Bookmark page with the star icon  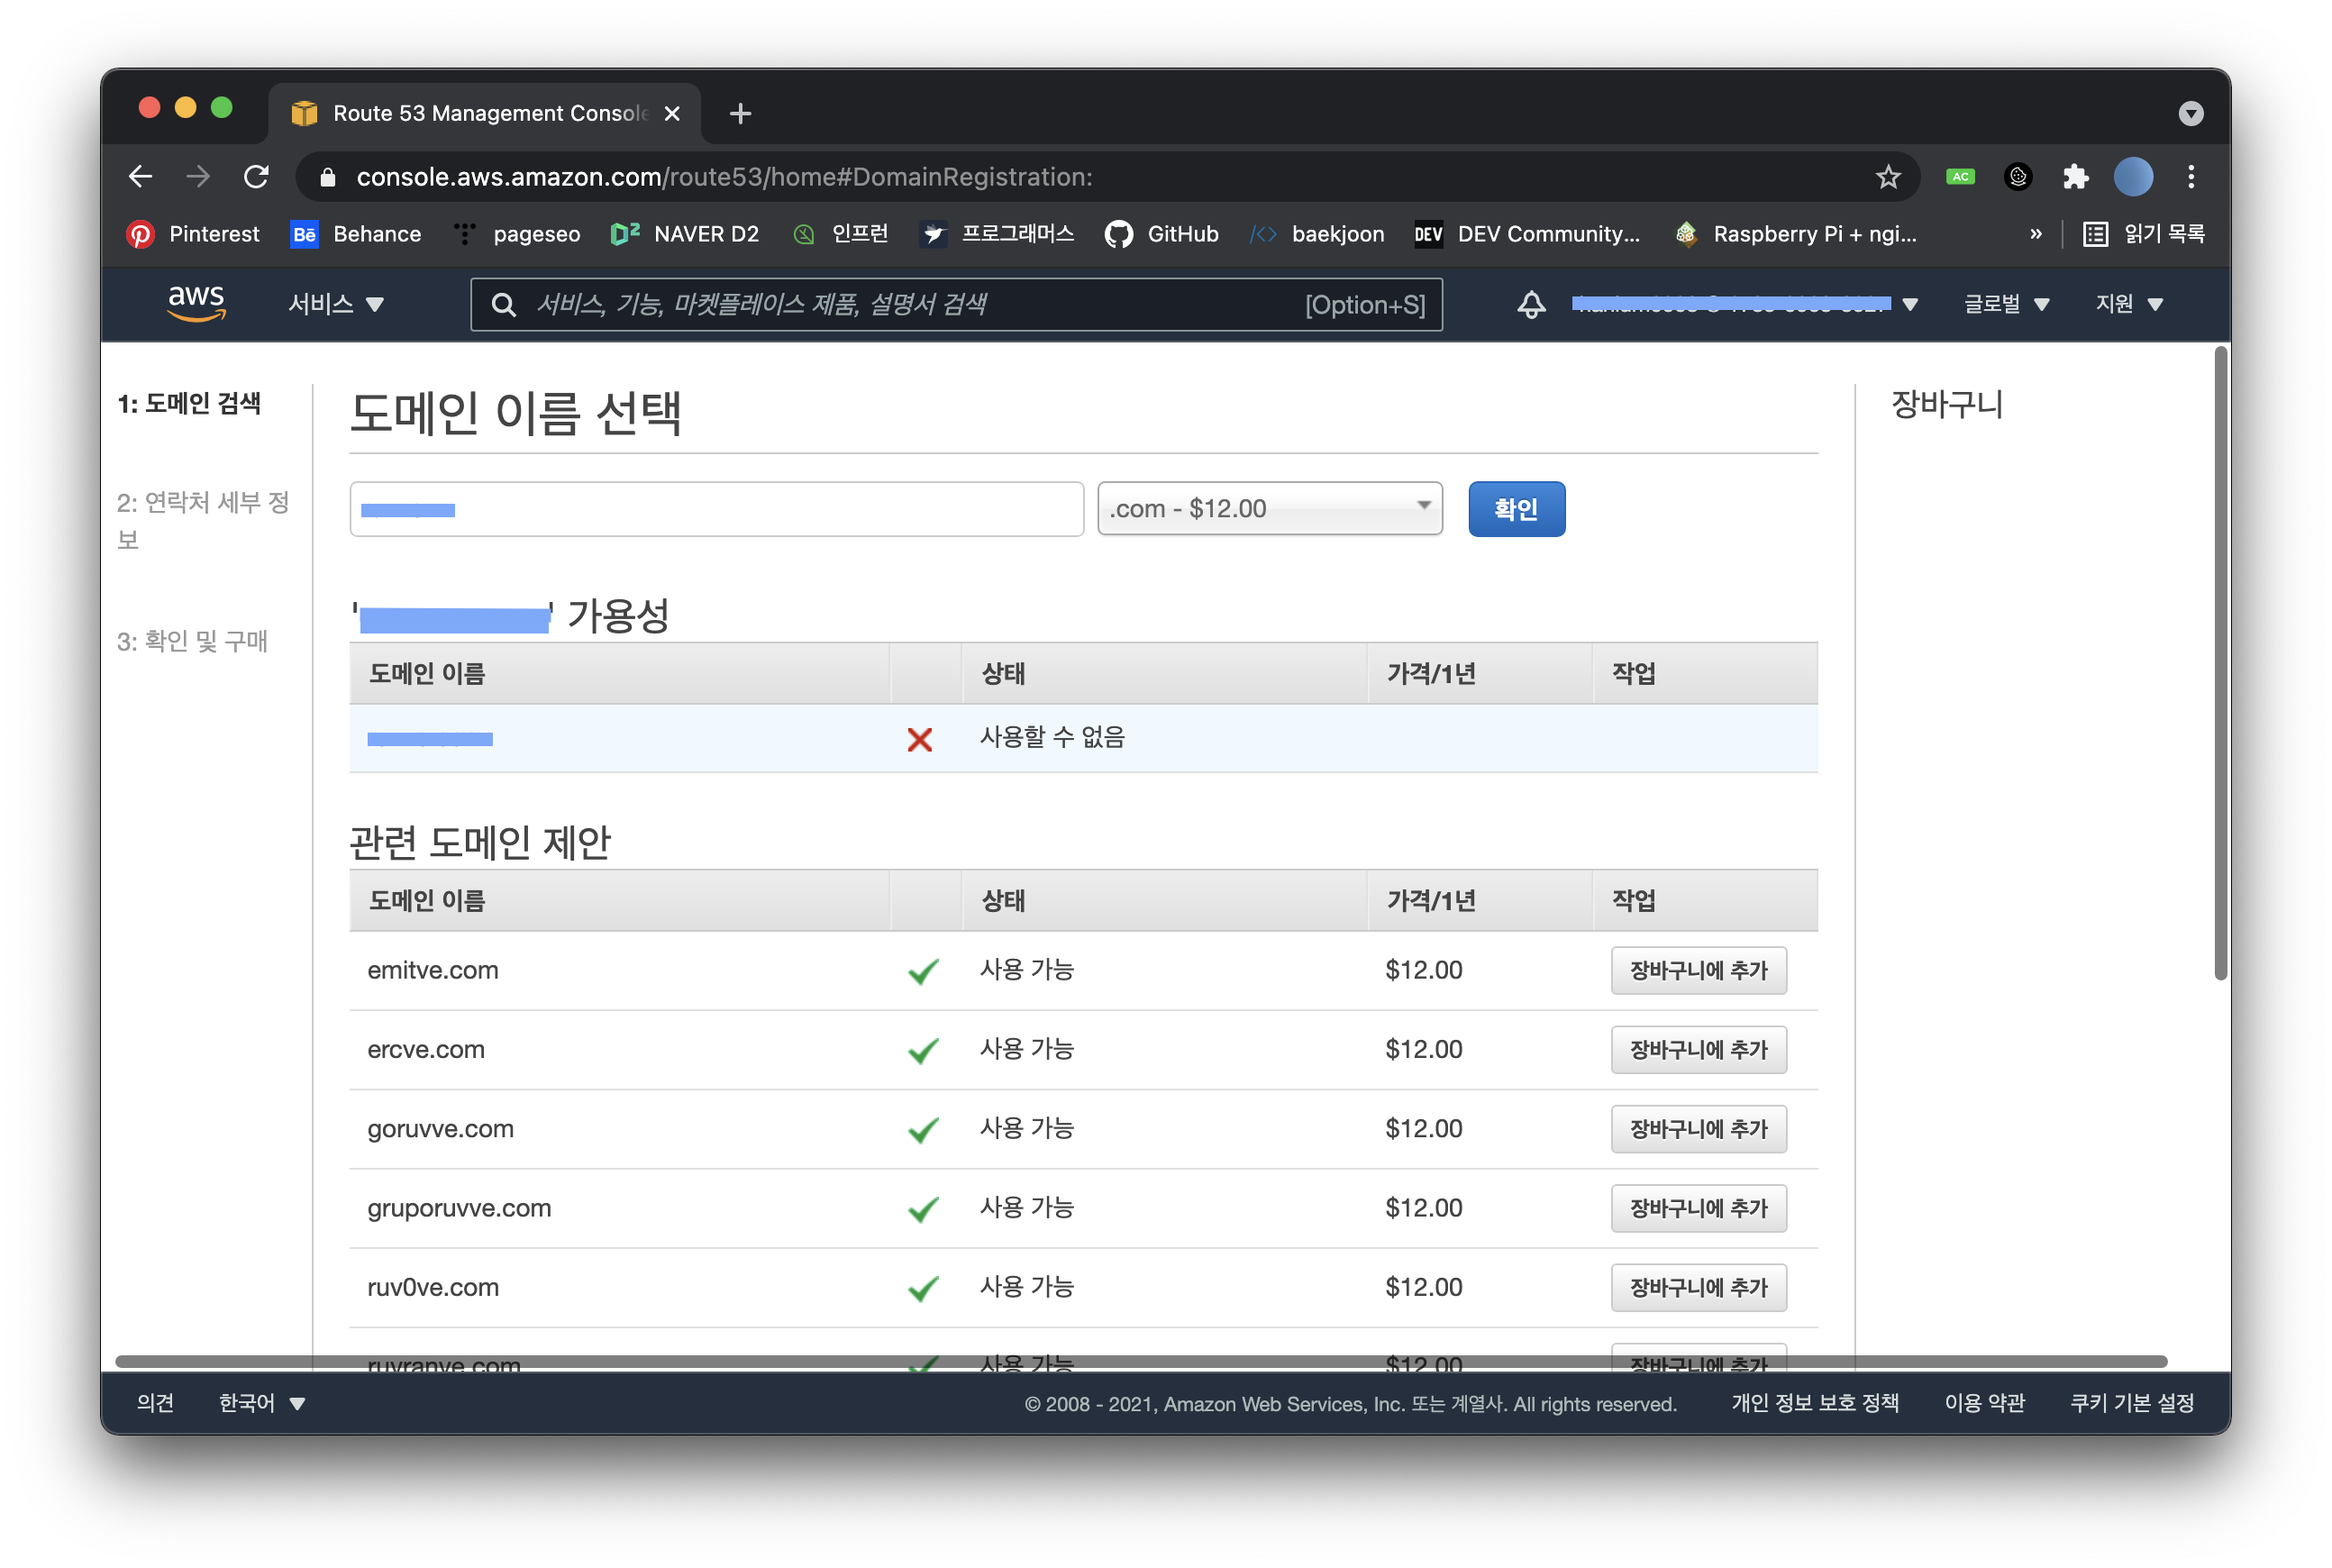coord(1887,177)
